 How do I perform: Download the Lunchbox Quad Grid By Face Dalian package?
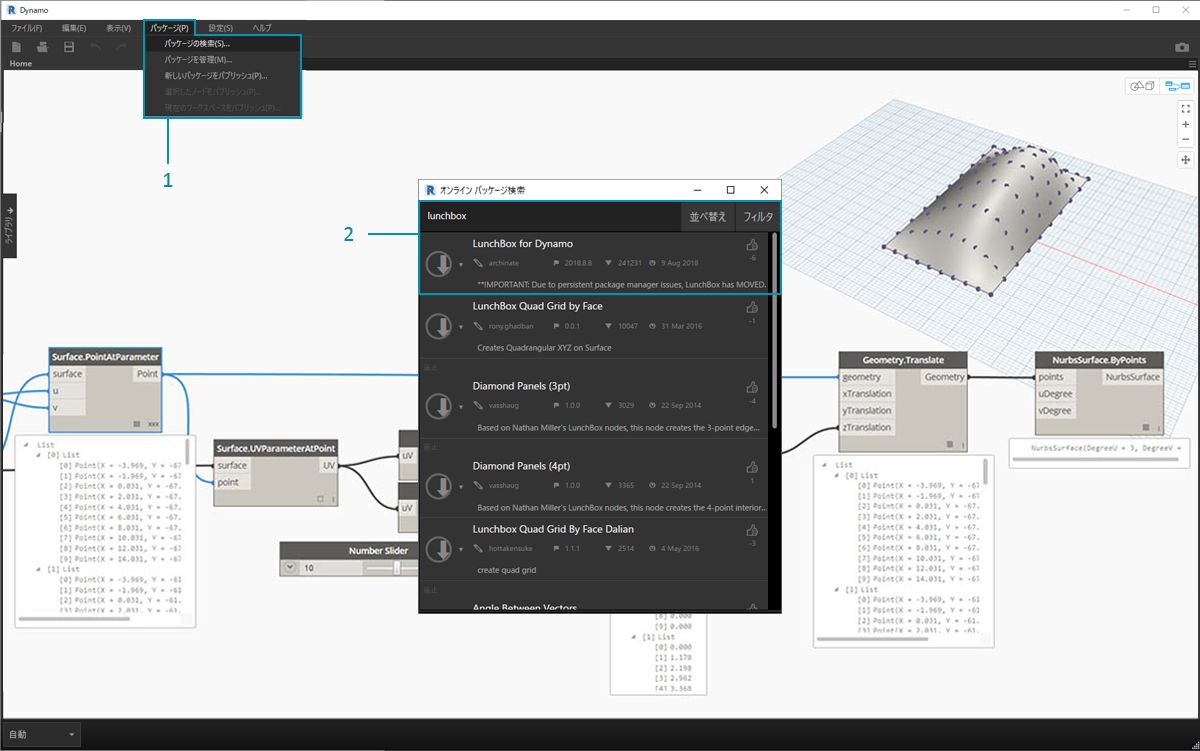coord(439,549)
